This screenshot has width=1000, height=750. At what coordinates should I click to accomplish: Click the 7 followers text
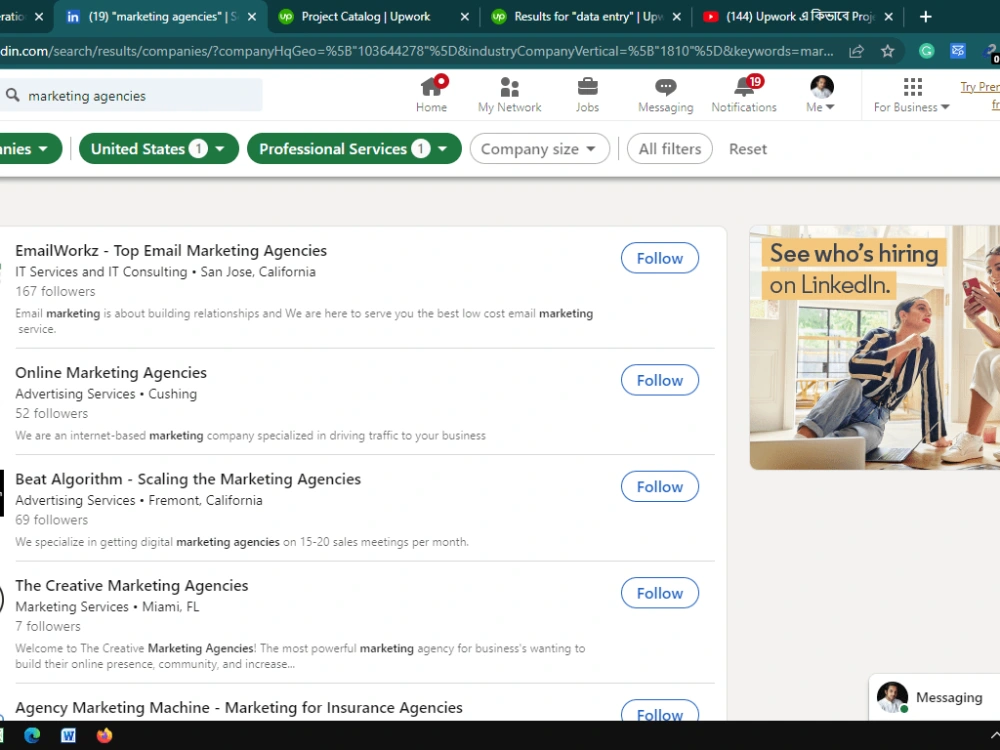[48, 626]
